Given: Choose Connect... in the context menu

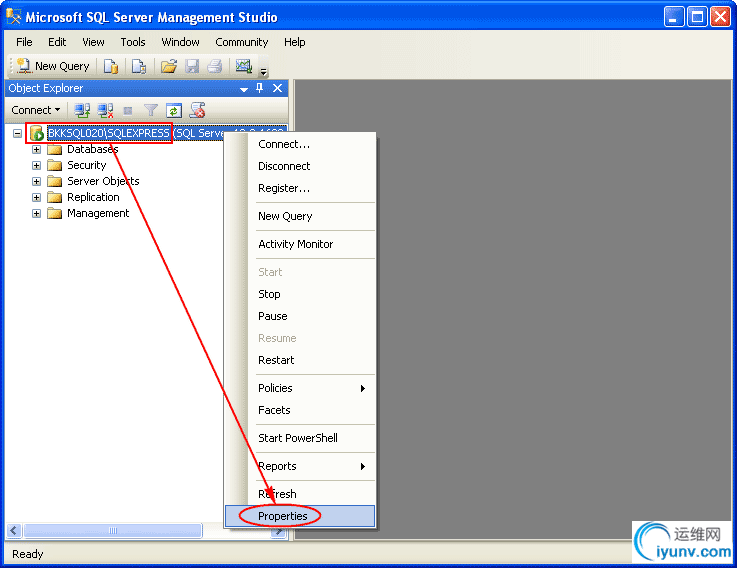Looking at the screenshot, I should tap(300, 144).
